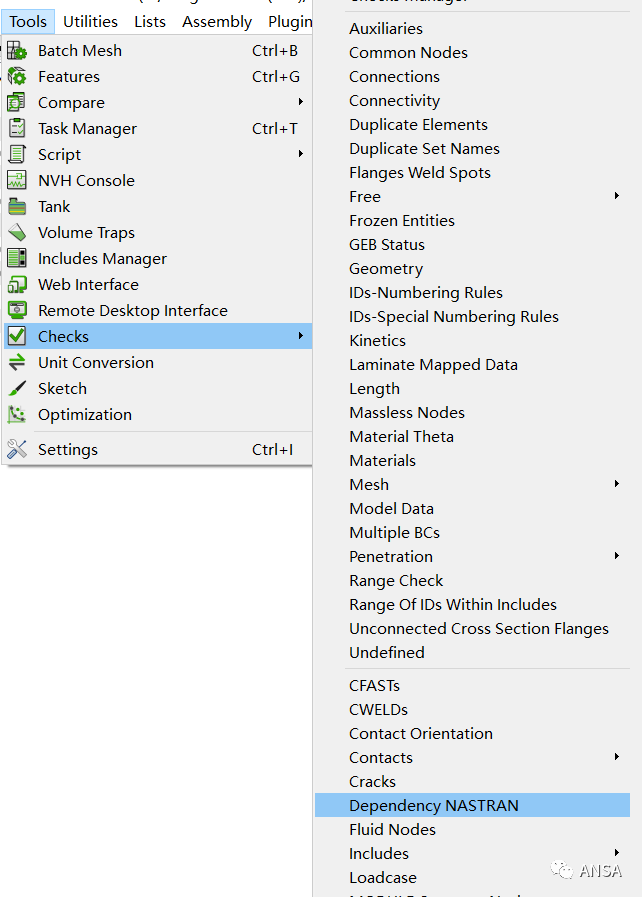Click the Includes Manager icon

[17, 259]
